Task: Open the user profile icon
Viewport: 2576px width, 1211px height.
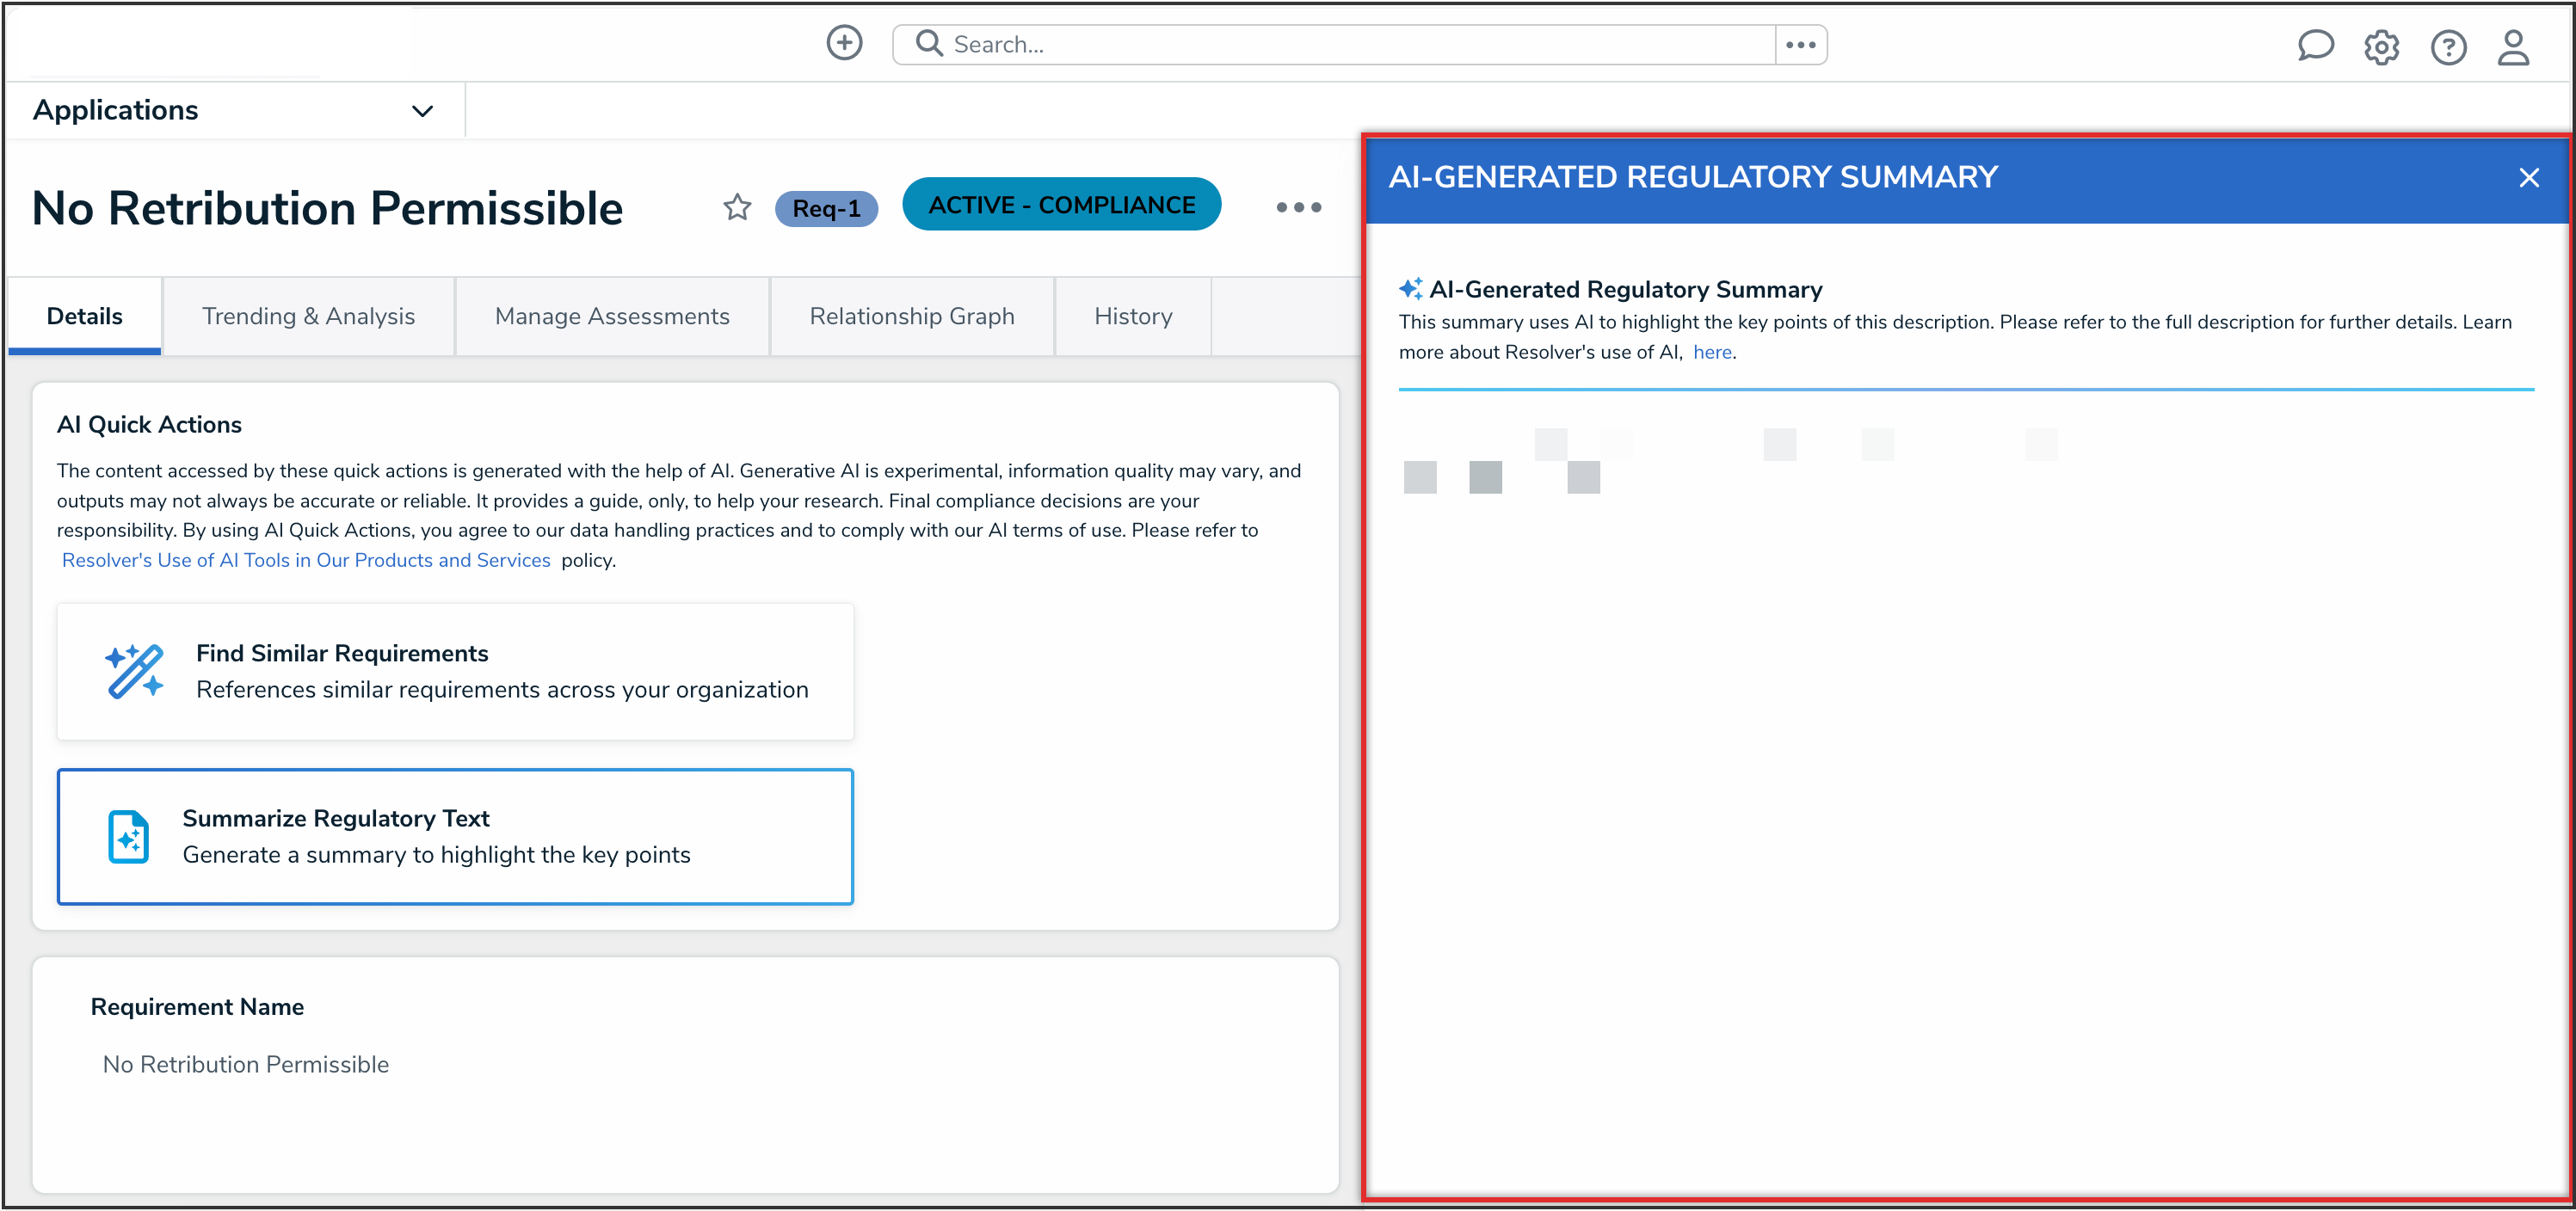Action: pyautogui.click(x=2513, y=47)
